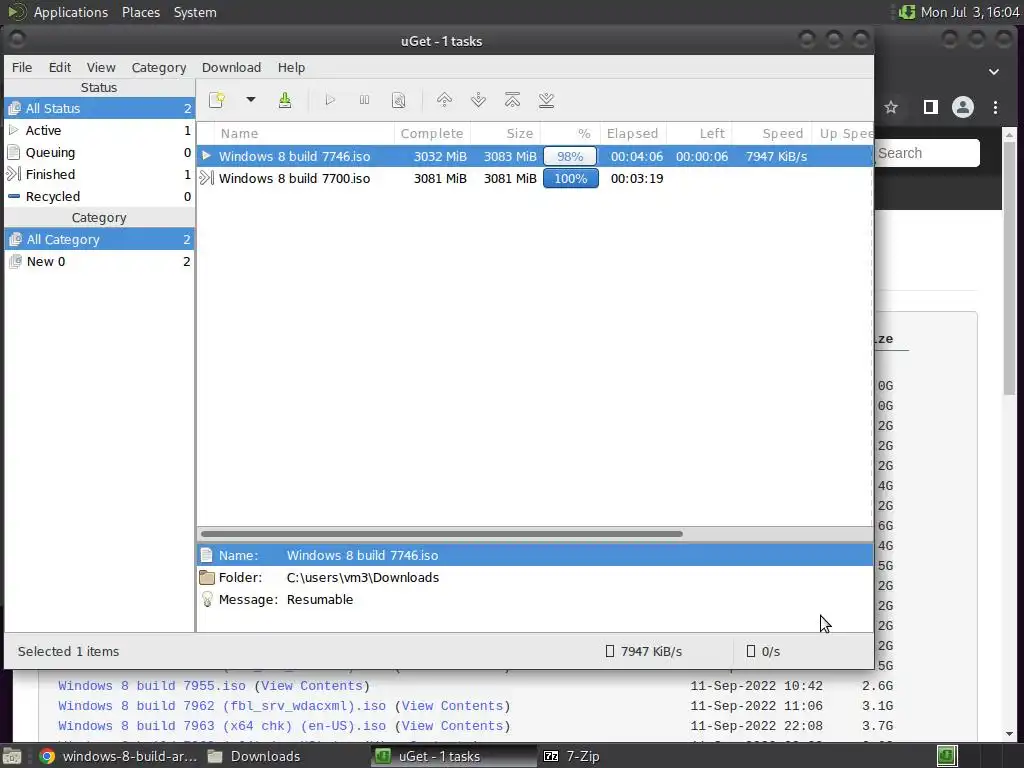Open the Chrome three-dot menu
The image size is (1024, 768).
click(x=995, y=107)
